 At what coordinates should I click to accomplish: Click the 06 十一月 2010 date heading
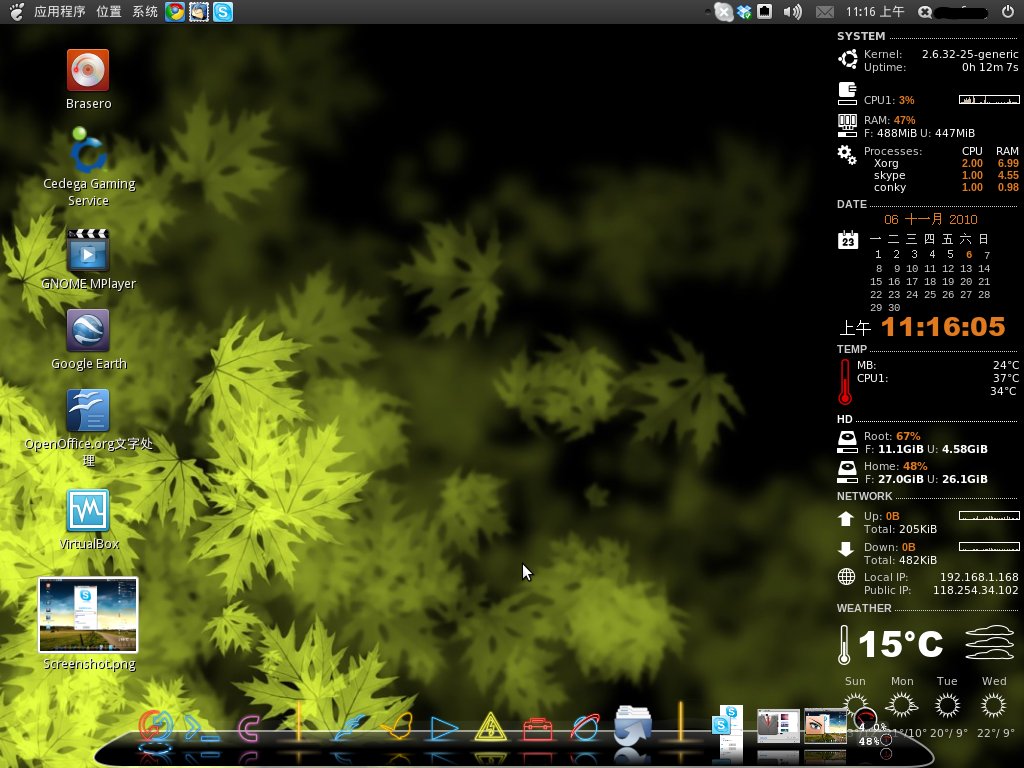[931, 219]
